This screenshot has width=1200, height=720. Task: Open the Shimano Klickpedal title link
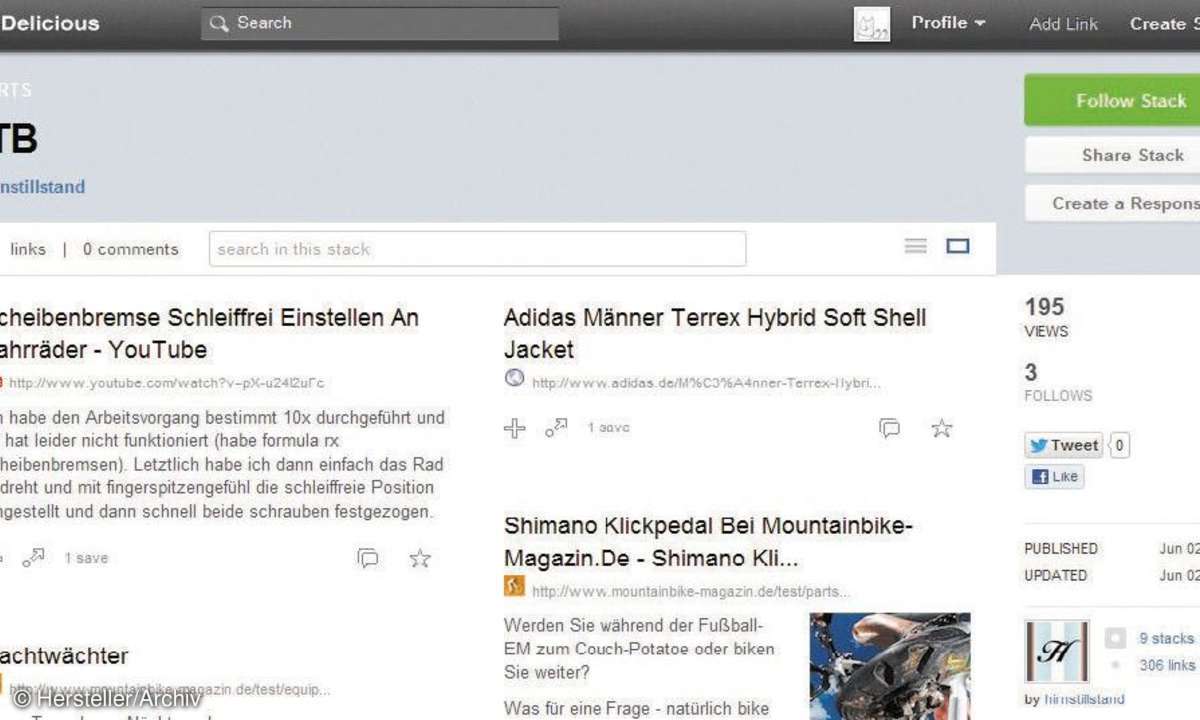[709, 541]
